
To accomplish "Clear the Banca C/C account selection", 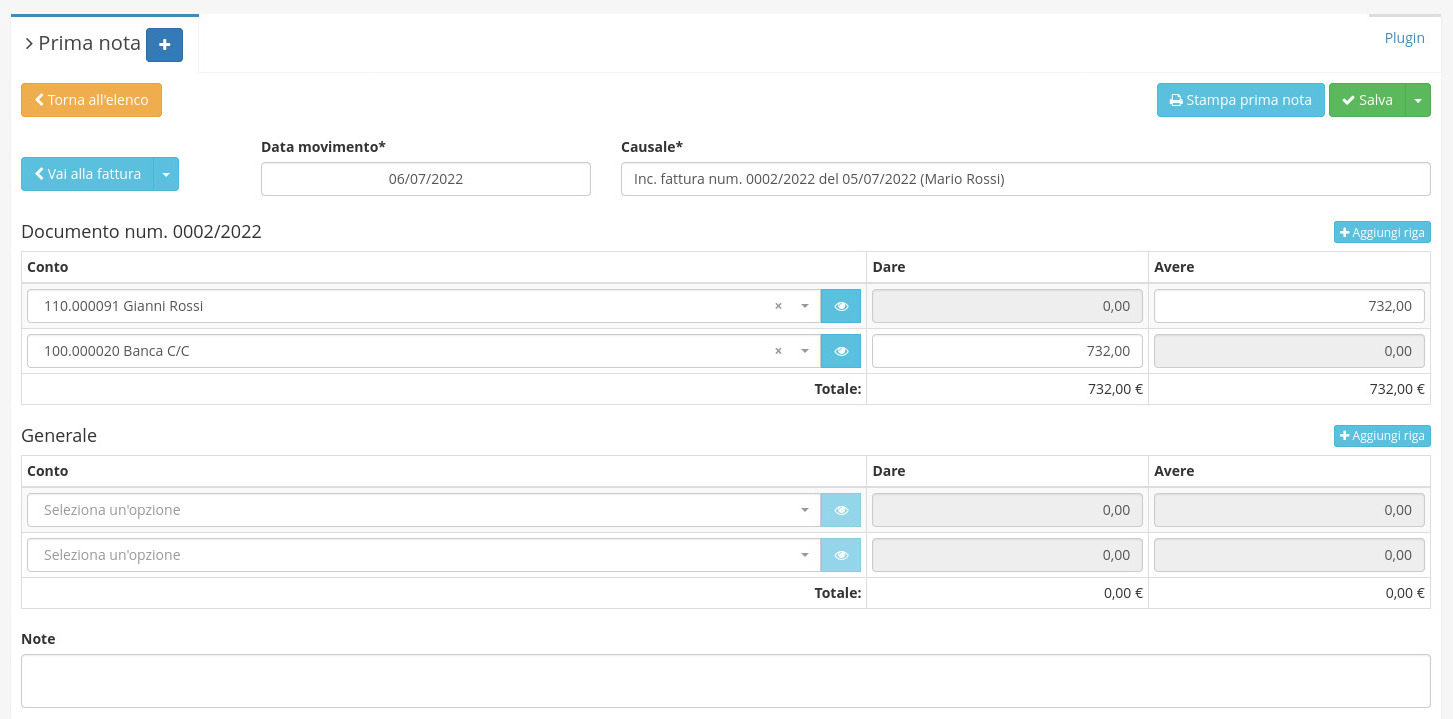I will point(778,351).
